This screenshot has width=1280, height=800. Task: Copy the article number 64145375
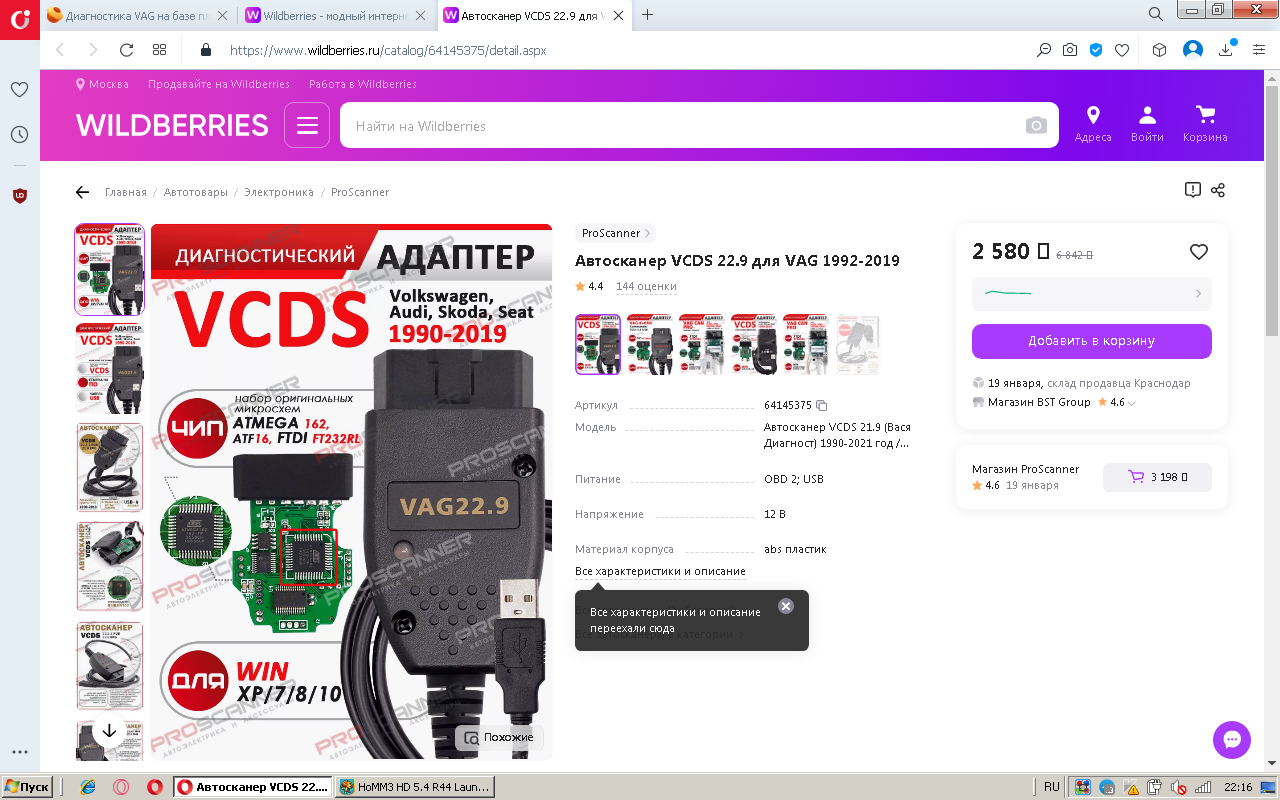point(822,405)
